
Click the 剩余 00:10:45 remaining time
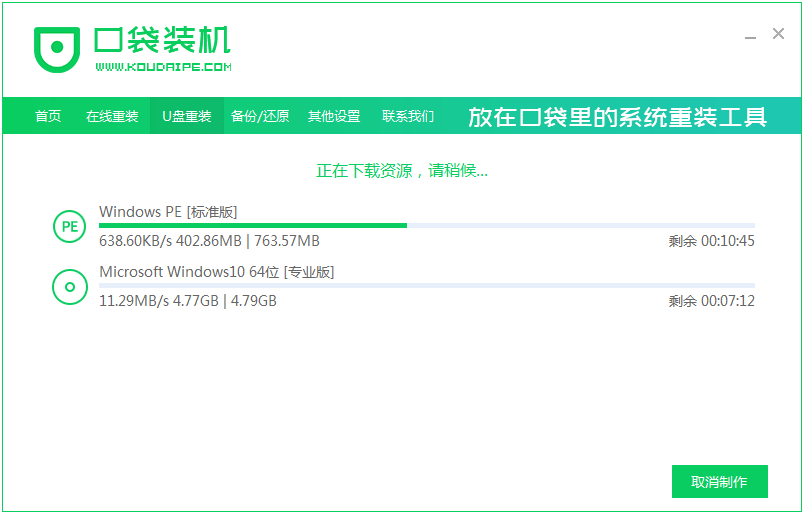pos(711,241)
